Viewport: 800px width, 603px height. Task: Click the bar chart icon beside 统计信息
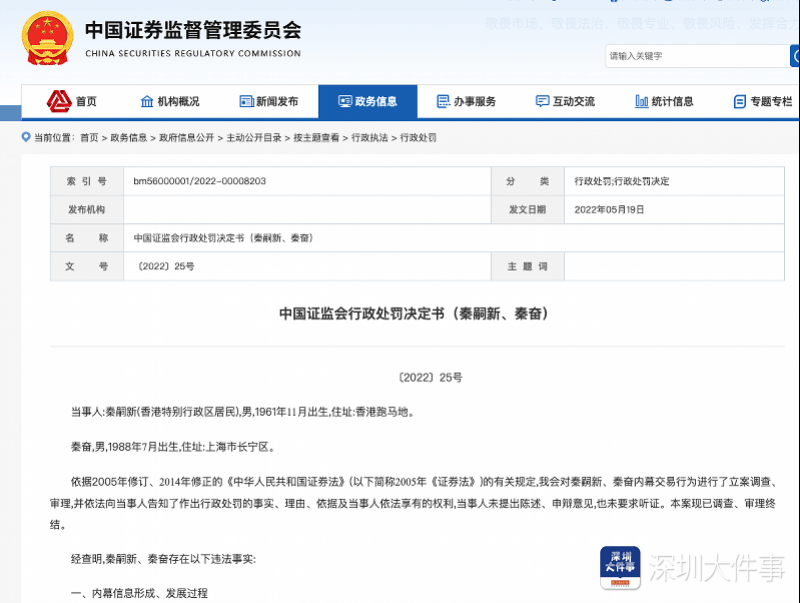641,102
